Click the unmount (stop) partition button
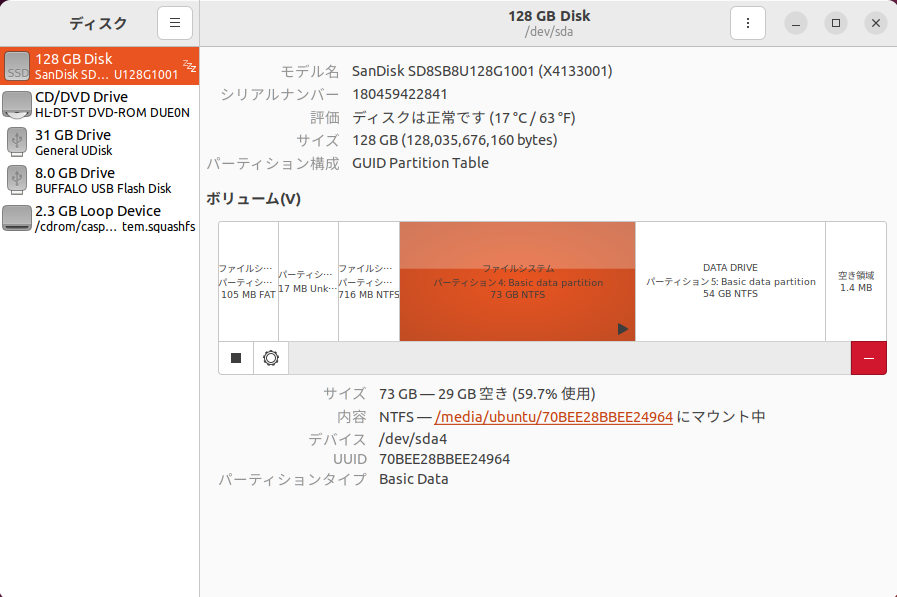The height and width of the screenshot is (597, 897). [236, 358]
